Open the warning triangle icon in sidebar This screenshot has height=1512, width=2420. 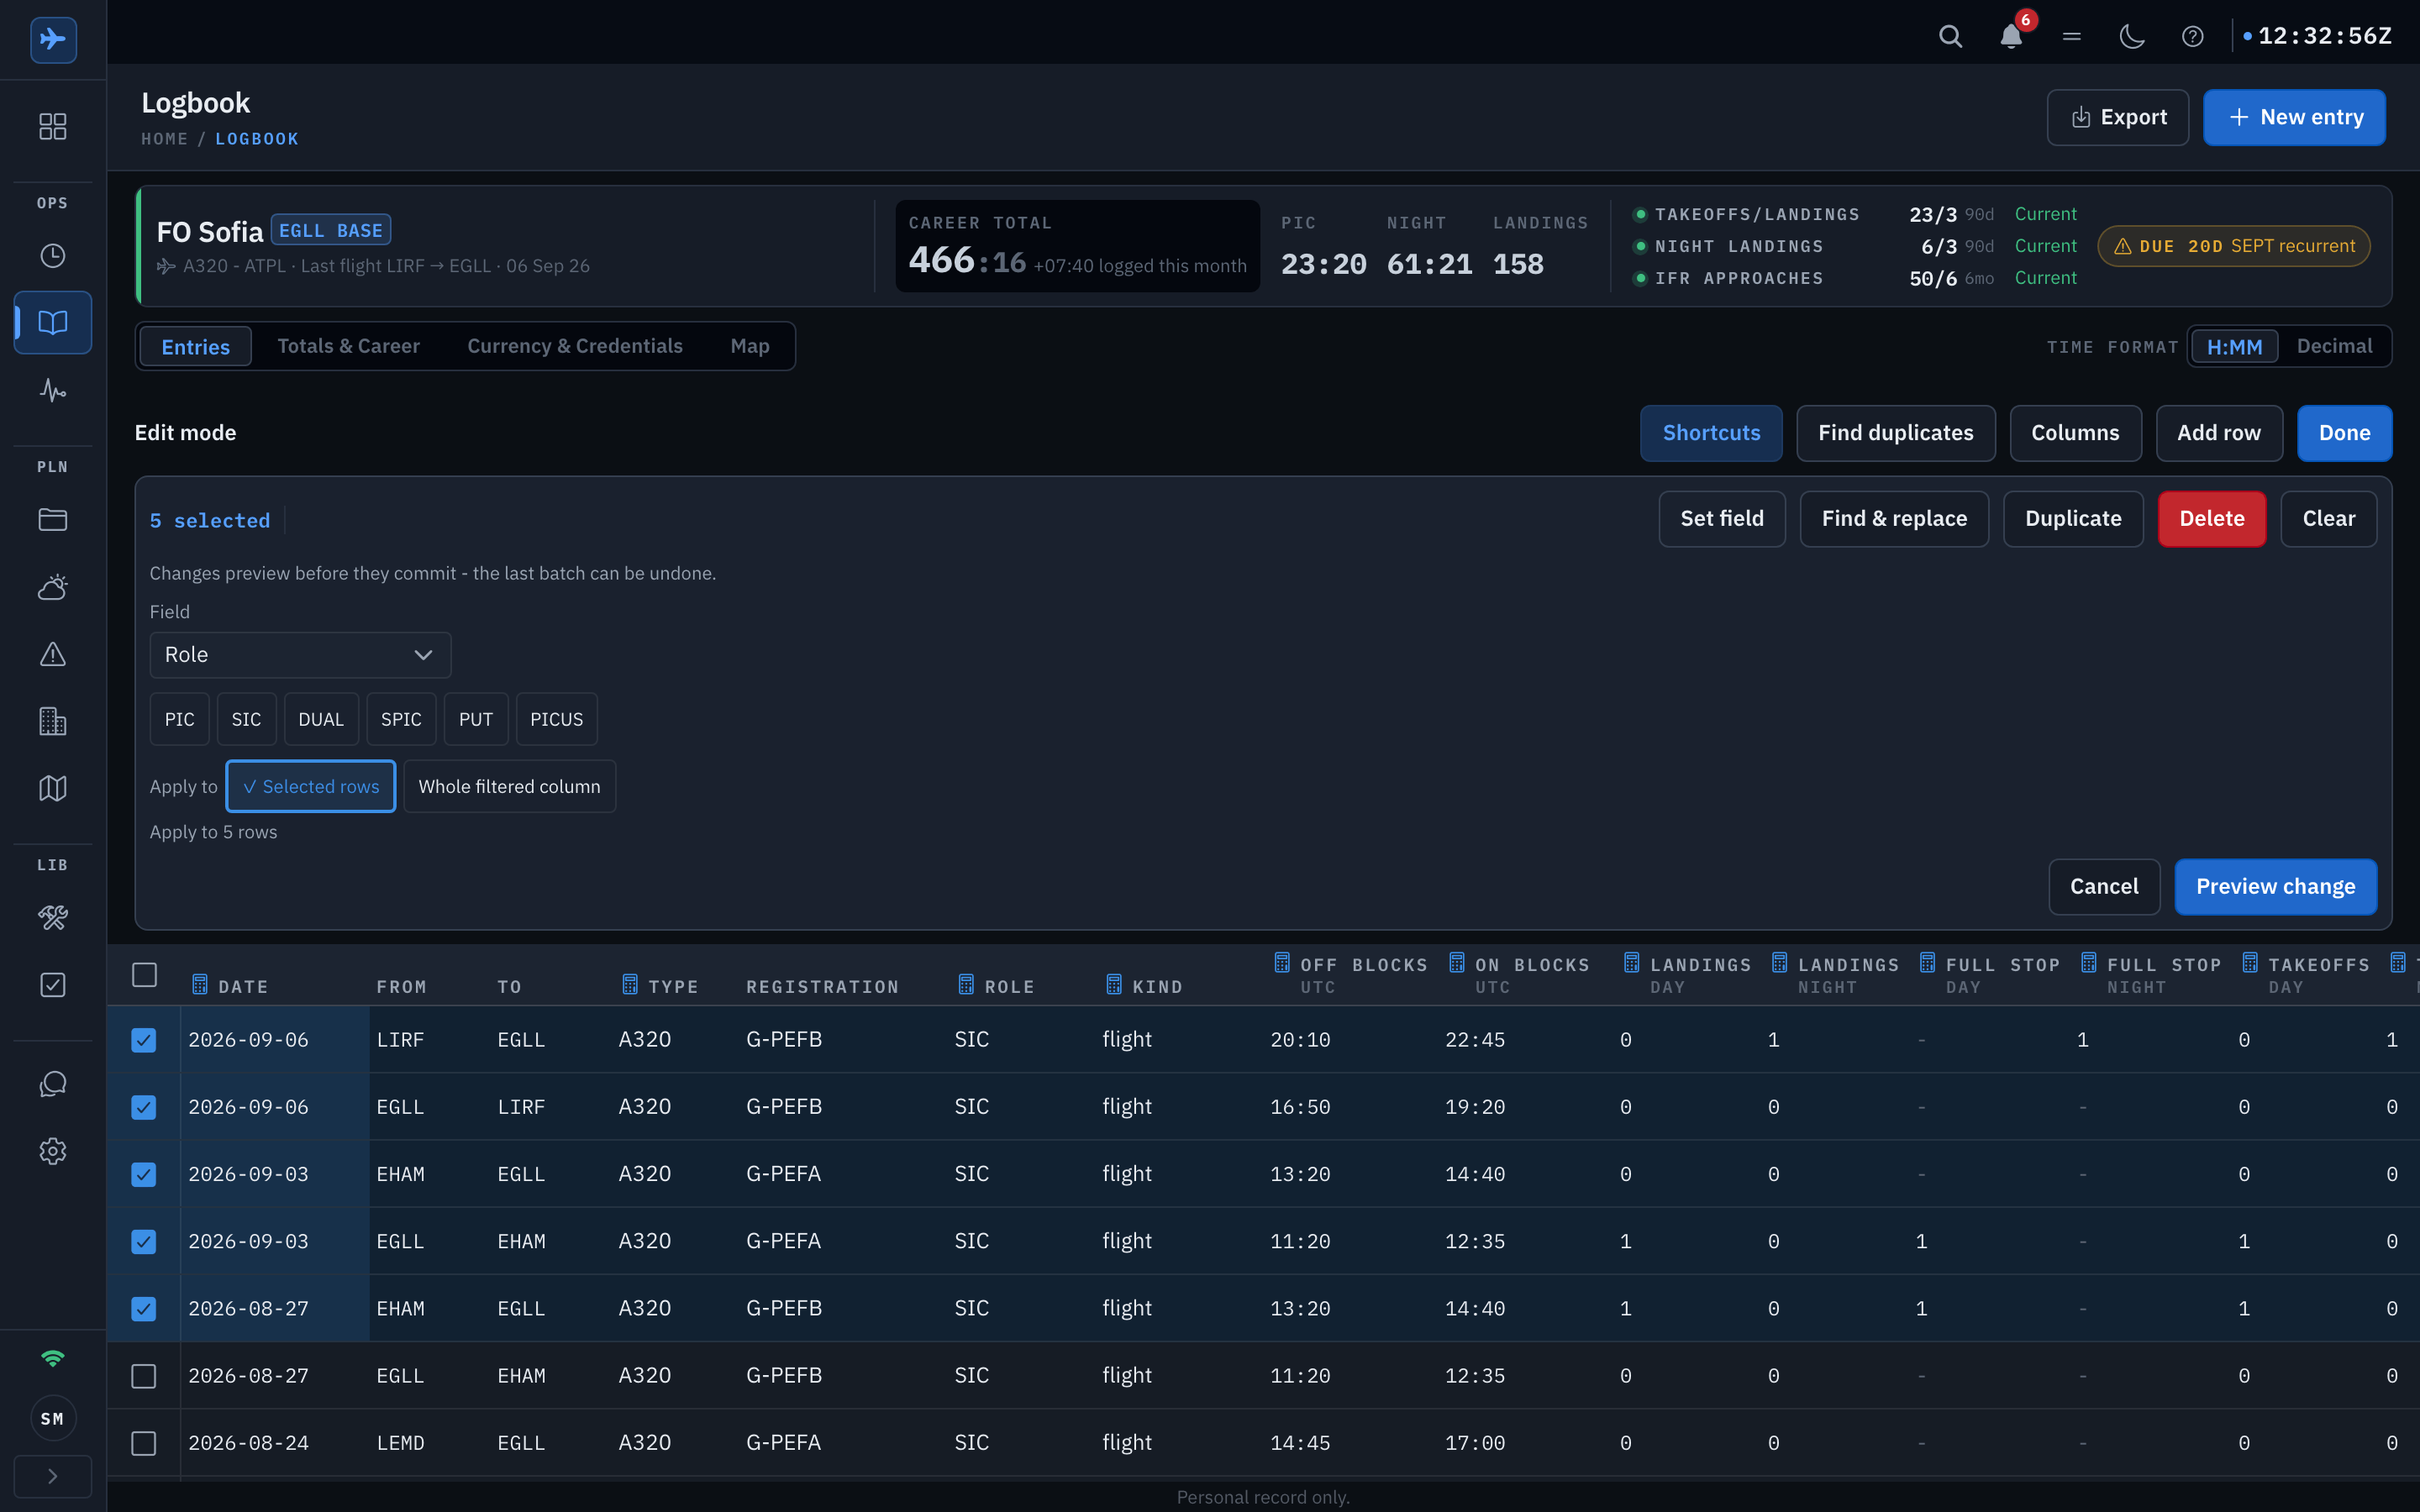(53, 654)
